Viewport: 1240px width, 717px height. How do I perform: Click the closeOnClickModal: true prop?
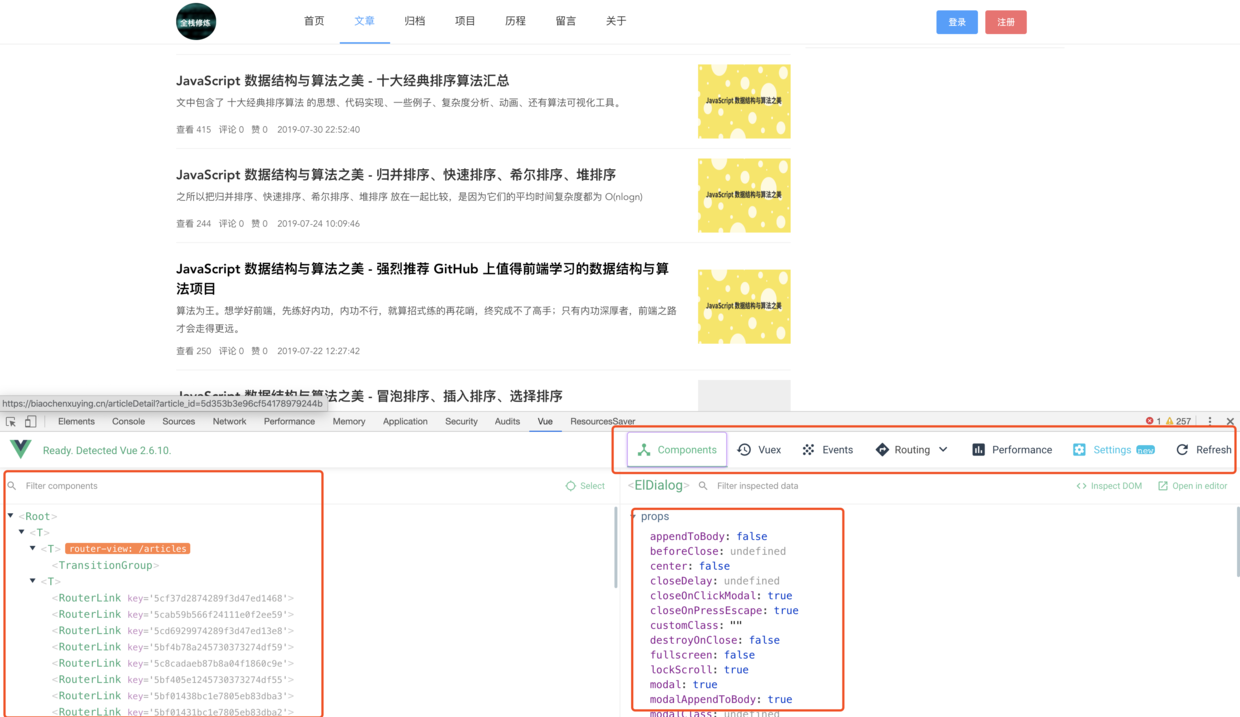[x=721, y=595]
